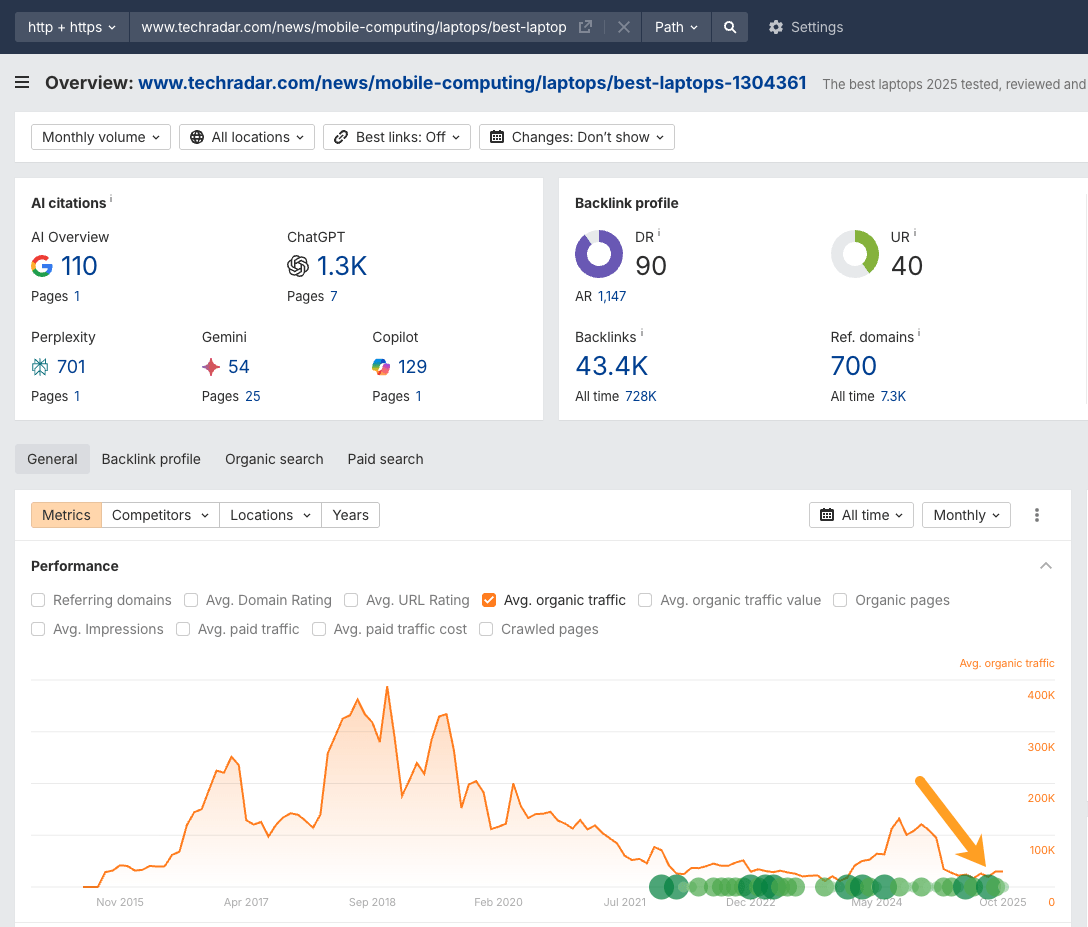Image resolution: width=1088 pixels, height=927 pixels.
Task: Click the Google icon under AI Overview
Action: pyautogui.click(x=42, y=266)
